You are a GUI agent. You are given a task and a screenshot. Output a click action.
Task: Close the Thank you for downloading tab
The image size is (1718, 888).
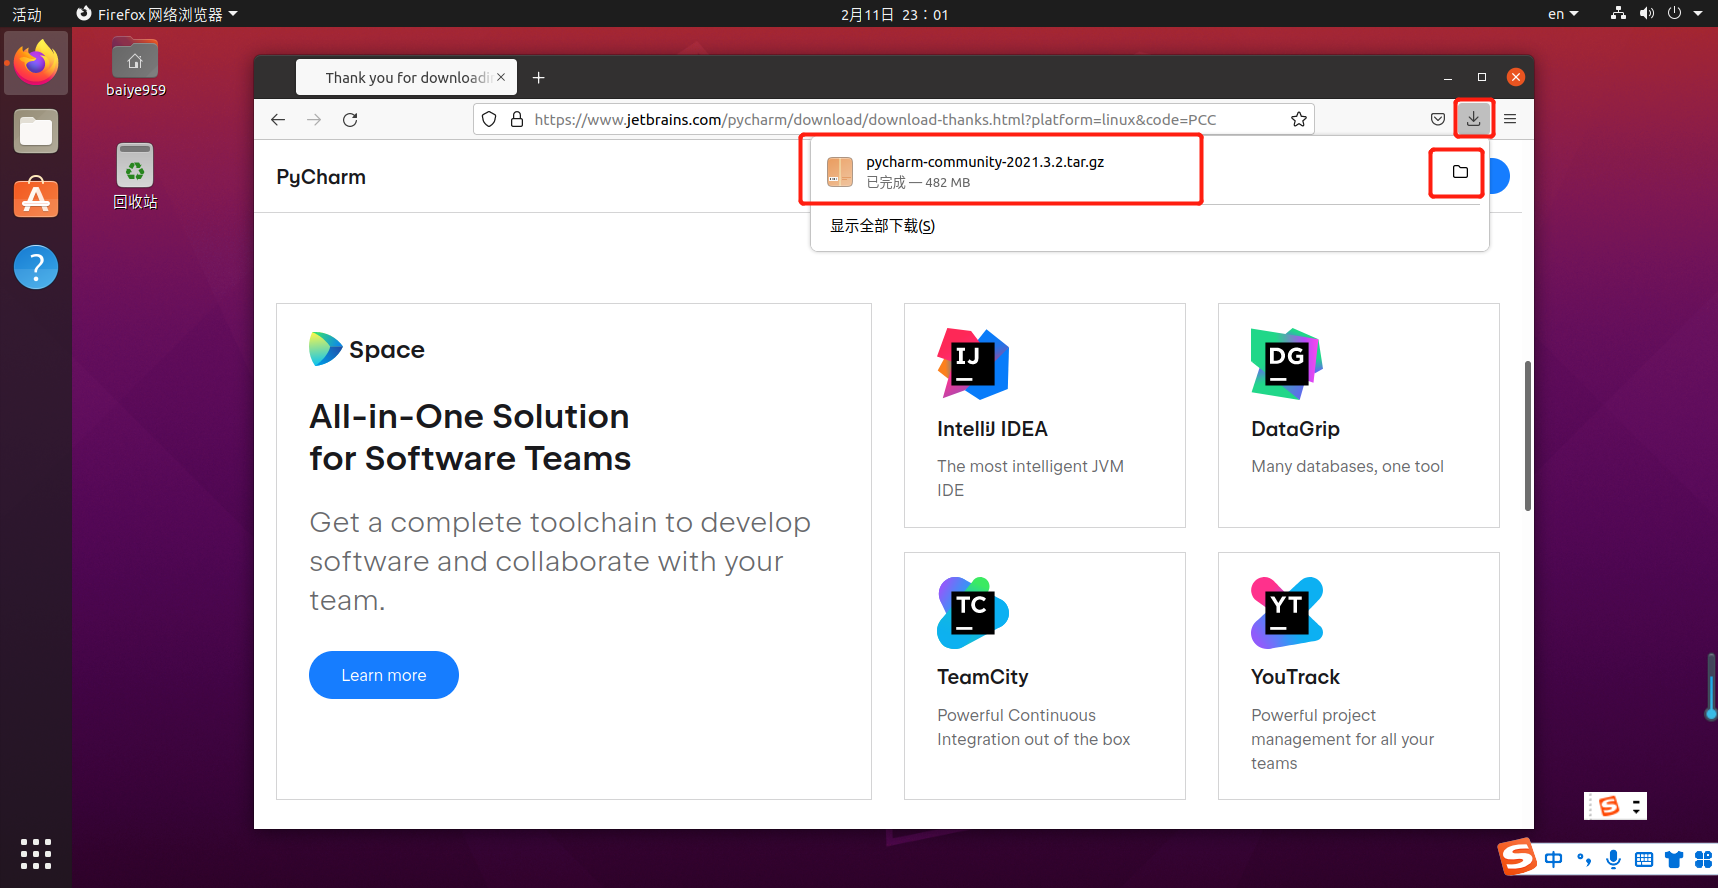click(501, 77)
